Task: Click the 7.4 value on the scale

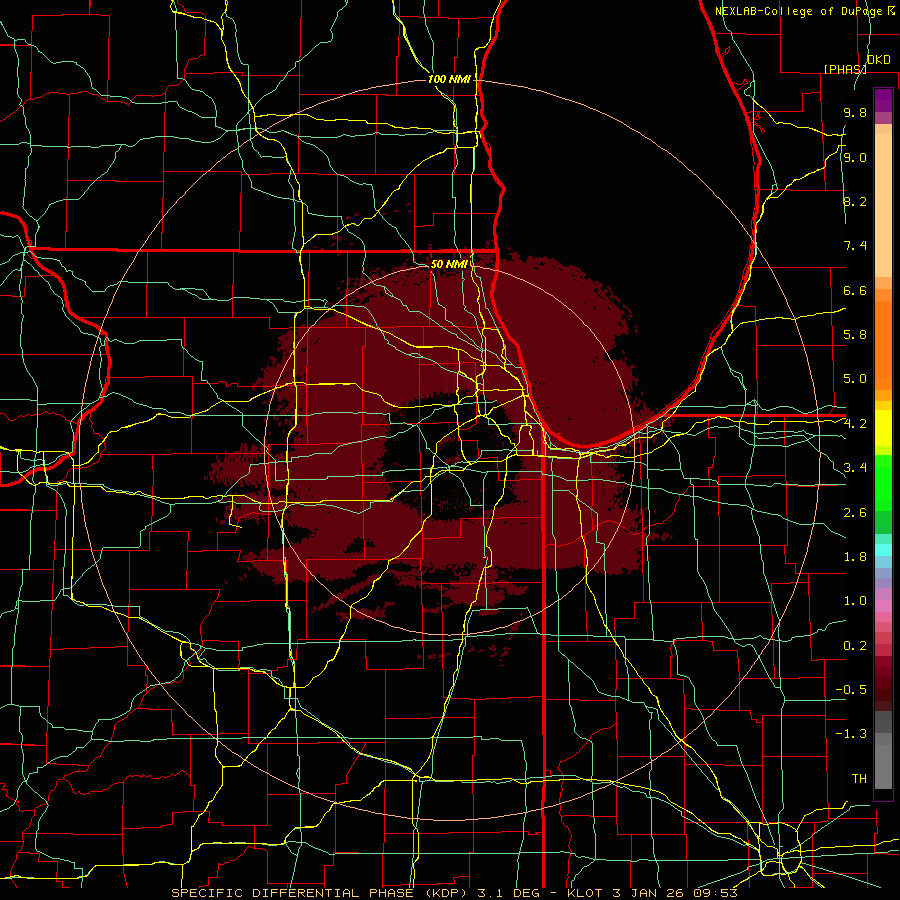Action: [855, 246]
